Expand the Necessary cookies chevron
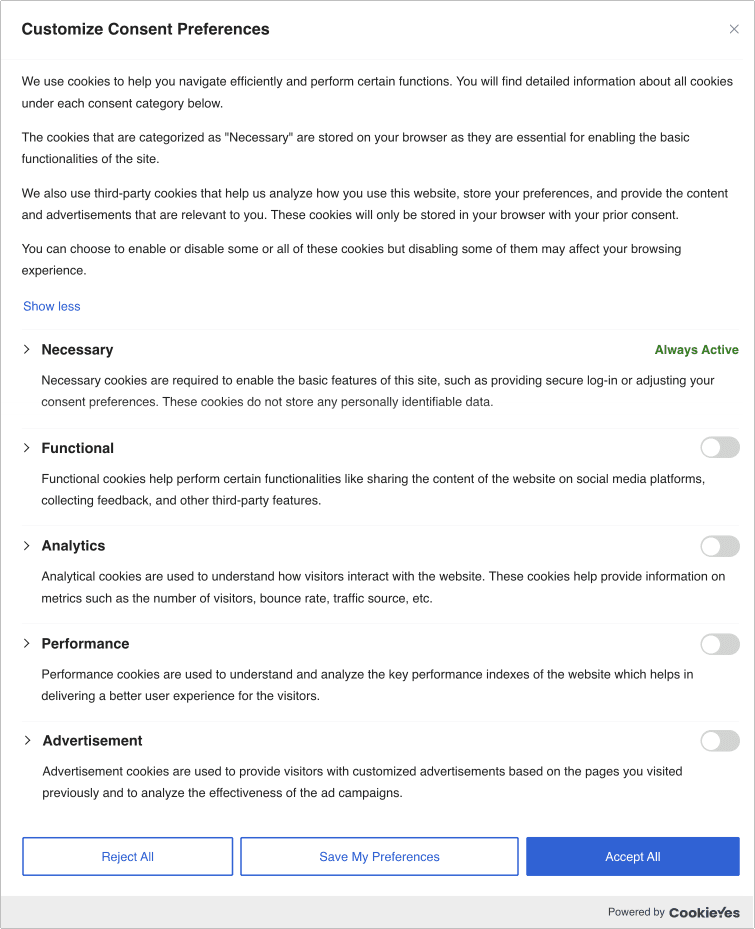The width and height of the screenshot is (755, 929). [26, 350]
